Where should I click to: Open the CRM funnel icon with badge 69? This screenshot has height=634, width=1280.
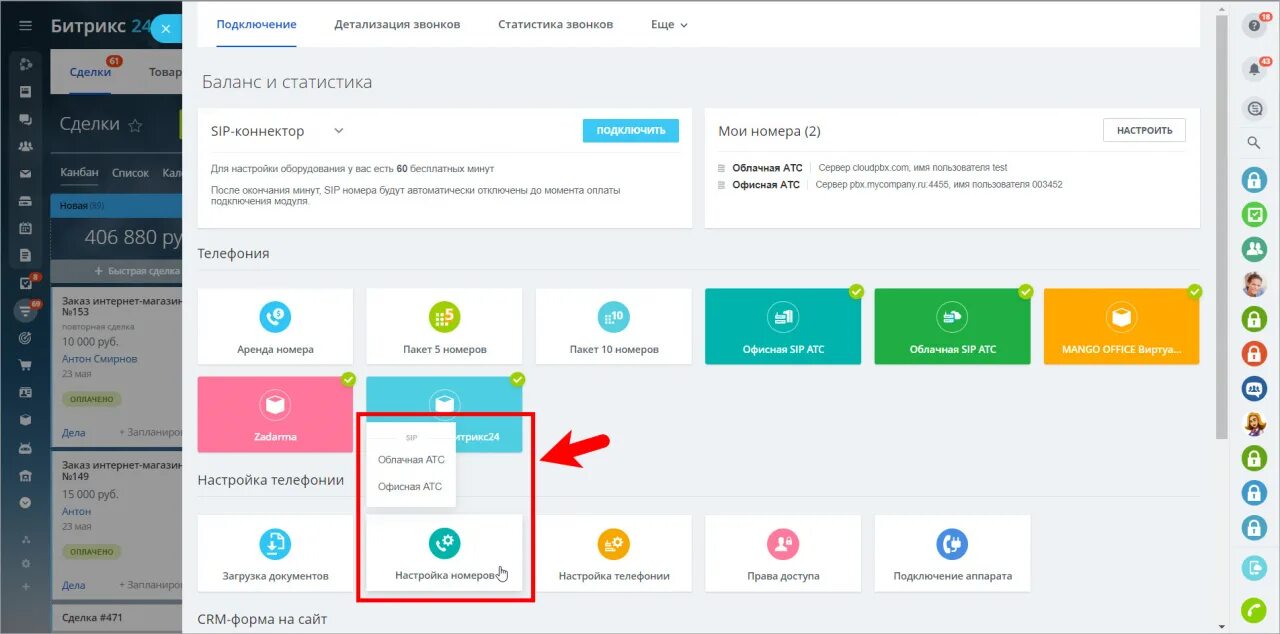point(26,310)
